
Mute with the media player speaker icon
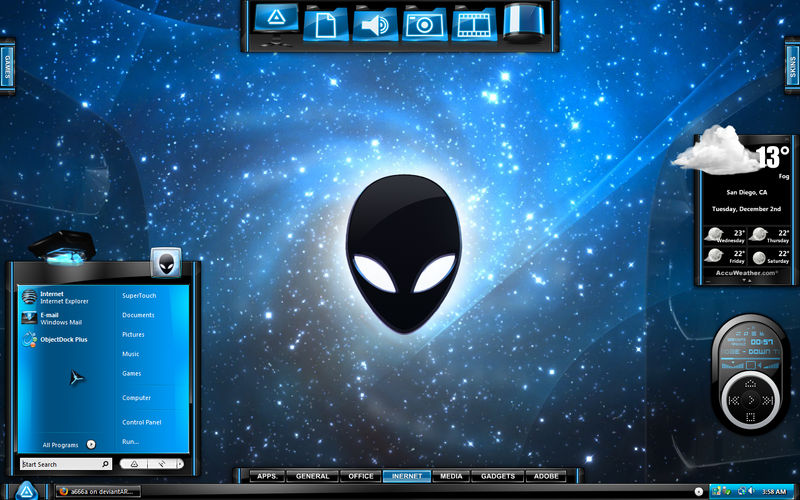point(758,365)
